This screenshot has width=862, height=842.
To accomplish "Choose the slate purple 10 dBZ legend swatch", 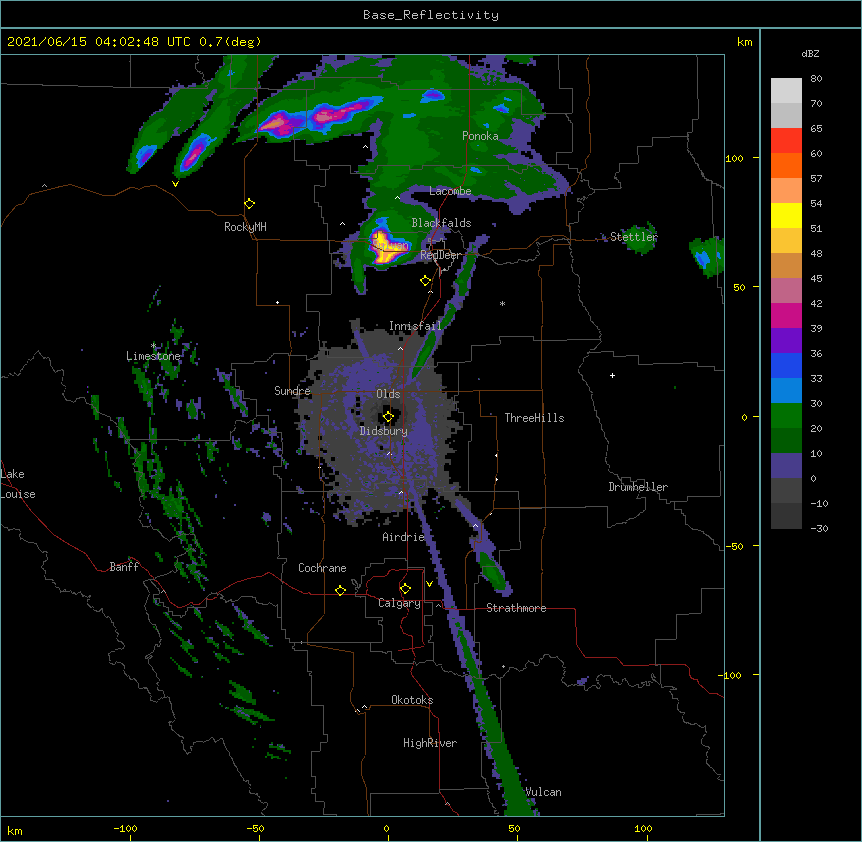I will tap(786, 466).
